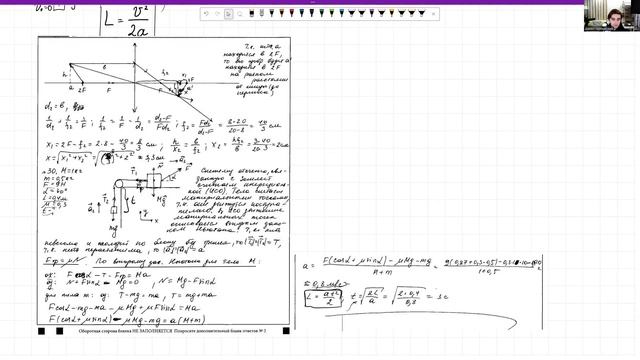
Task: Select the gray eraser tool
Action: (x=262, y=13)
